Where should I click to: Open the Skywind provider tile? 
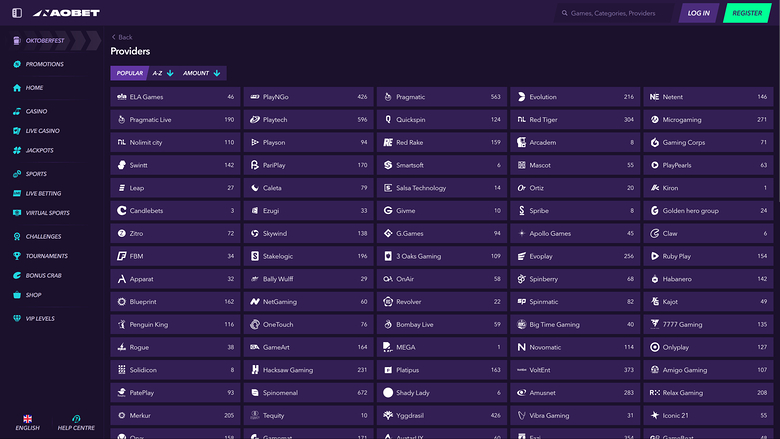[308, 234]
